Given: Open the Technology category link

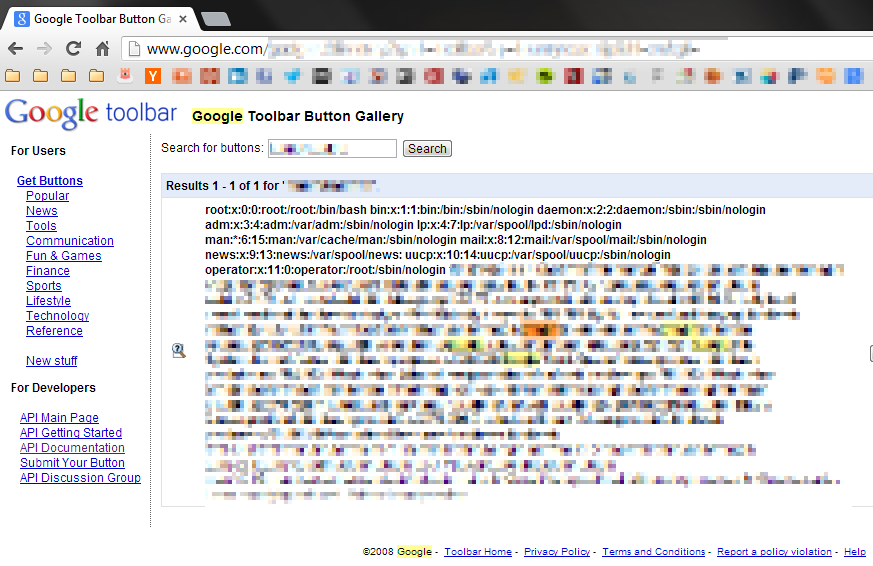Looking at the screenshot, I should [x=57, y=316].
